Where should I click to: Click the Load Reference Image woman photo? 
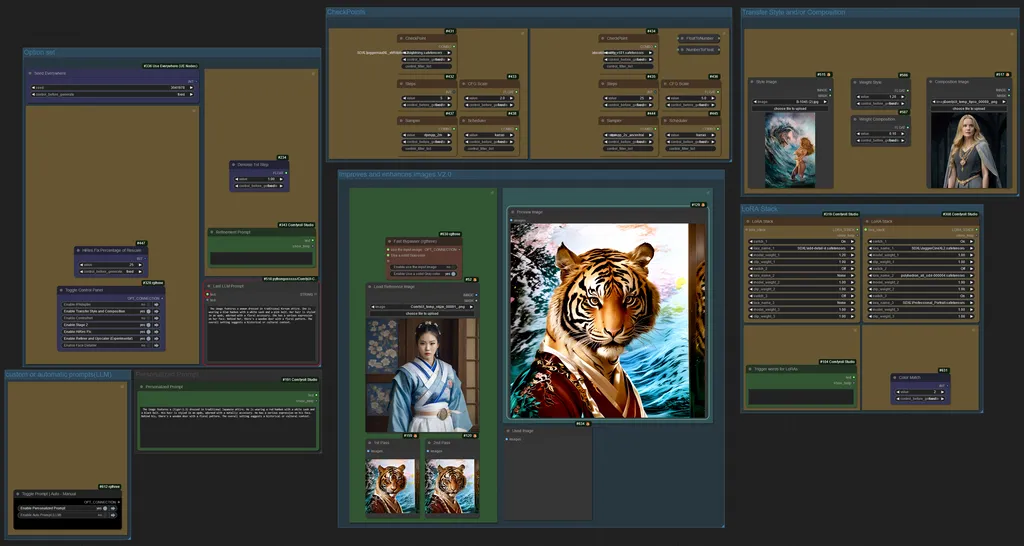tap(423, 375)
